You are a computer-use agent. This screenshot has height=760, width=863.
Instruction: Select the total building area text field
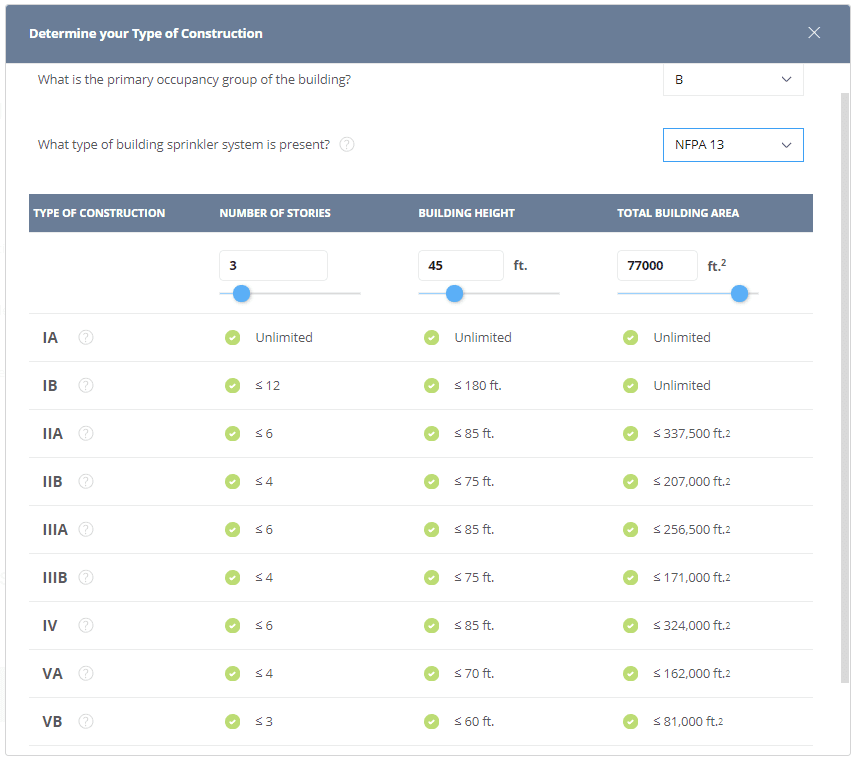(x=657, y=265)
